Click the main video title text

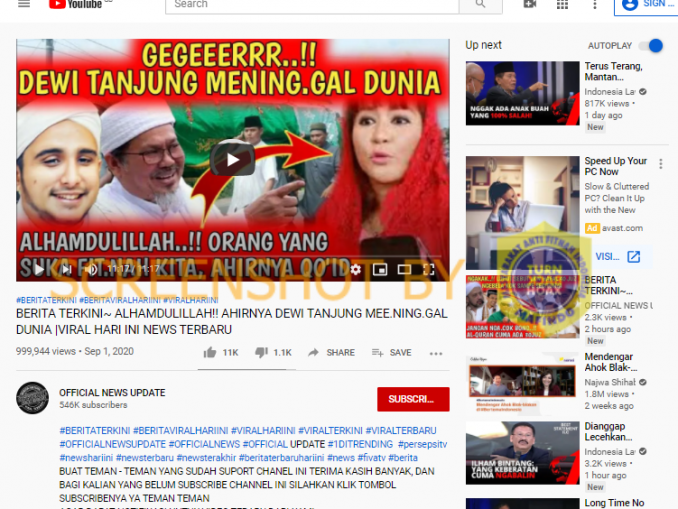coord(231,321)
